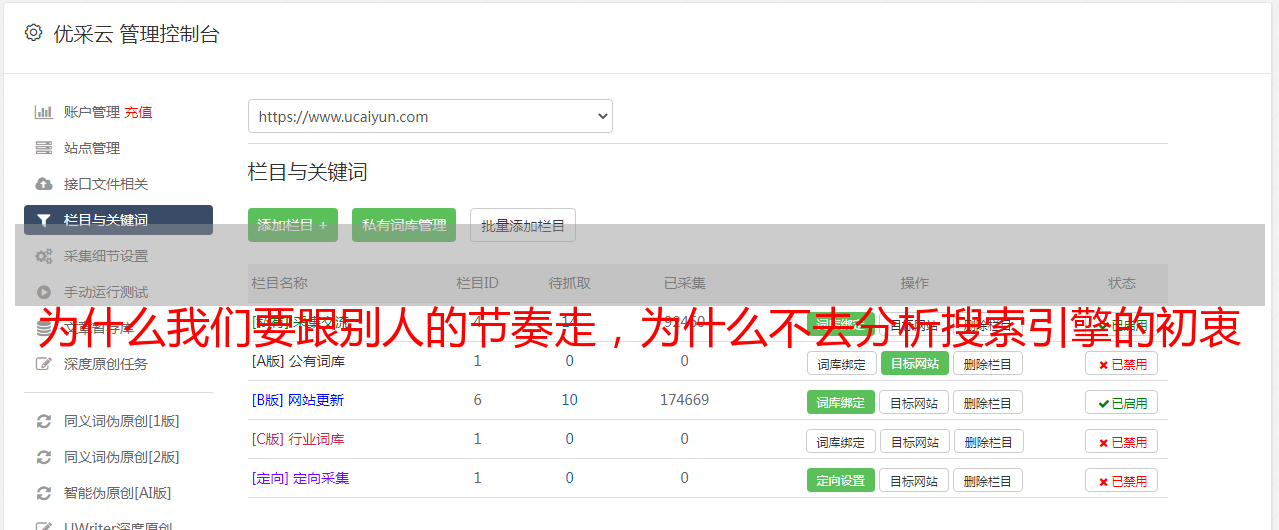The height and width of the screenshot is (530, 1279).
Task: Click the server icon for 站点管理
Action: (44, 148)
